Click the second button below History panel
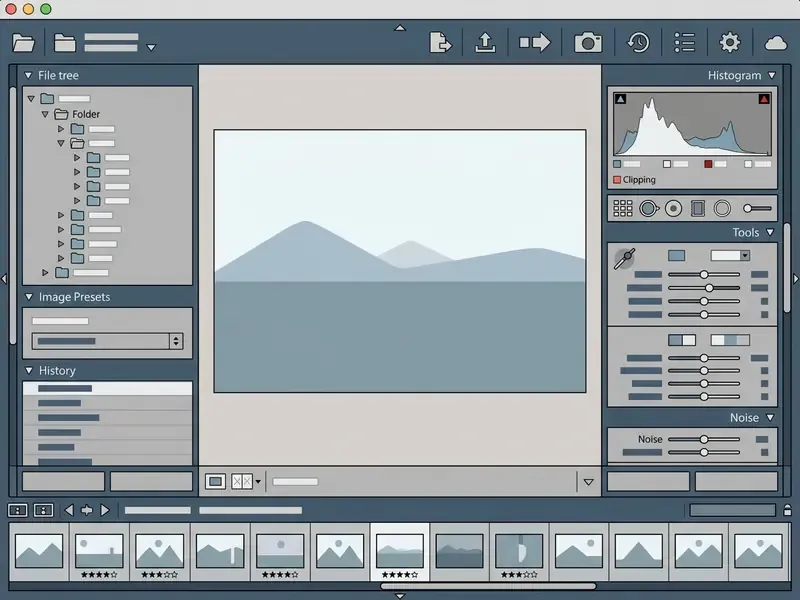This screenshot has height=600, width=800. (151, 481)
